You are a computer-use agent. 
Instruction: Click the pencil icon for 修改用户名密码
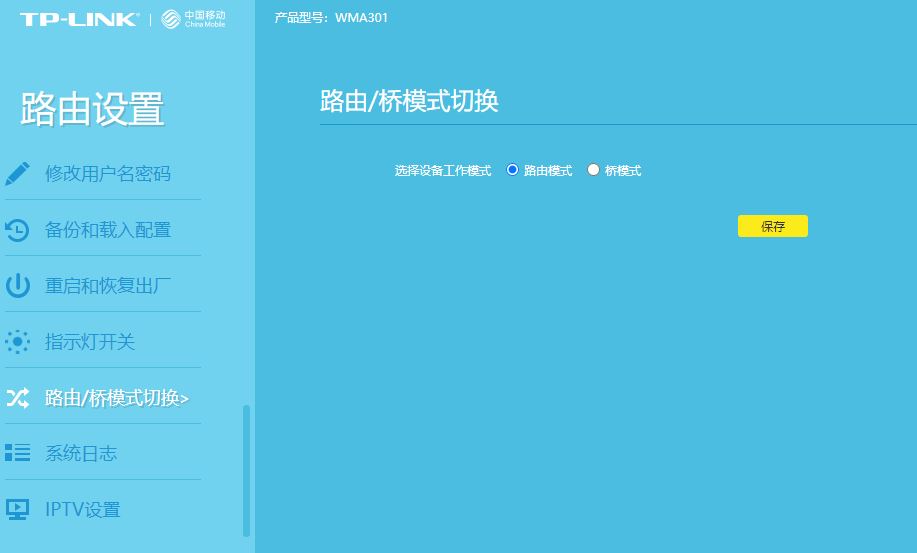tap(18, 174)
